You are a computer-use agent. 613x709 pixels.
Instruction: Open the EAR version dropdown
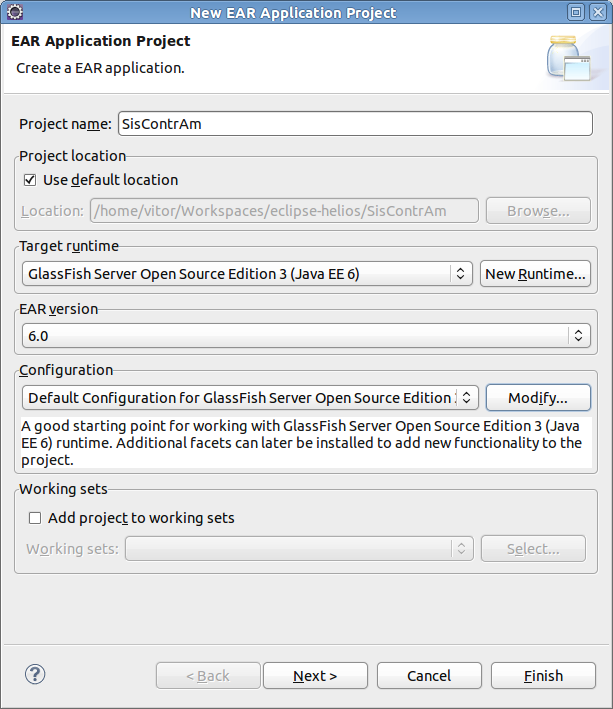tap(306, 336)
